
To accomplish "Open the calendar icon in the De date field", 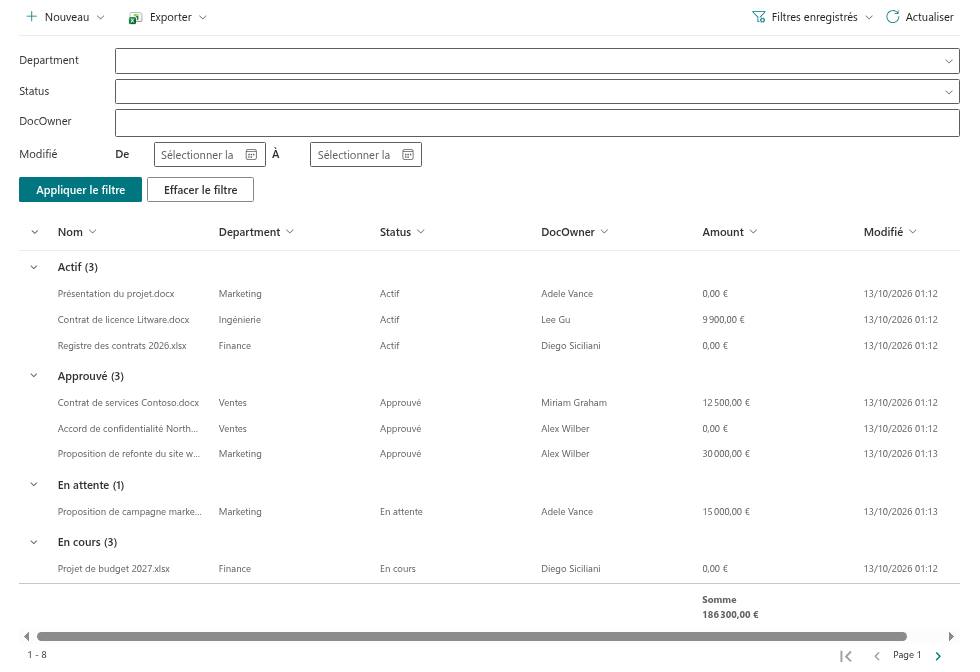I will coord(251,154).
